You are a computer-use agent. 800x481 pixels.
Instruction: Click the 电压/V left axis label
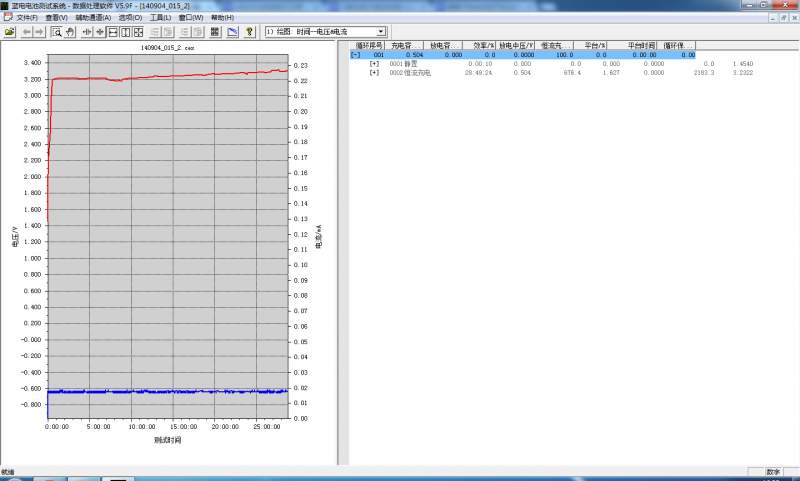point(15,237)
